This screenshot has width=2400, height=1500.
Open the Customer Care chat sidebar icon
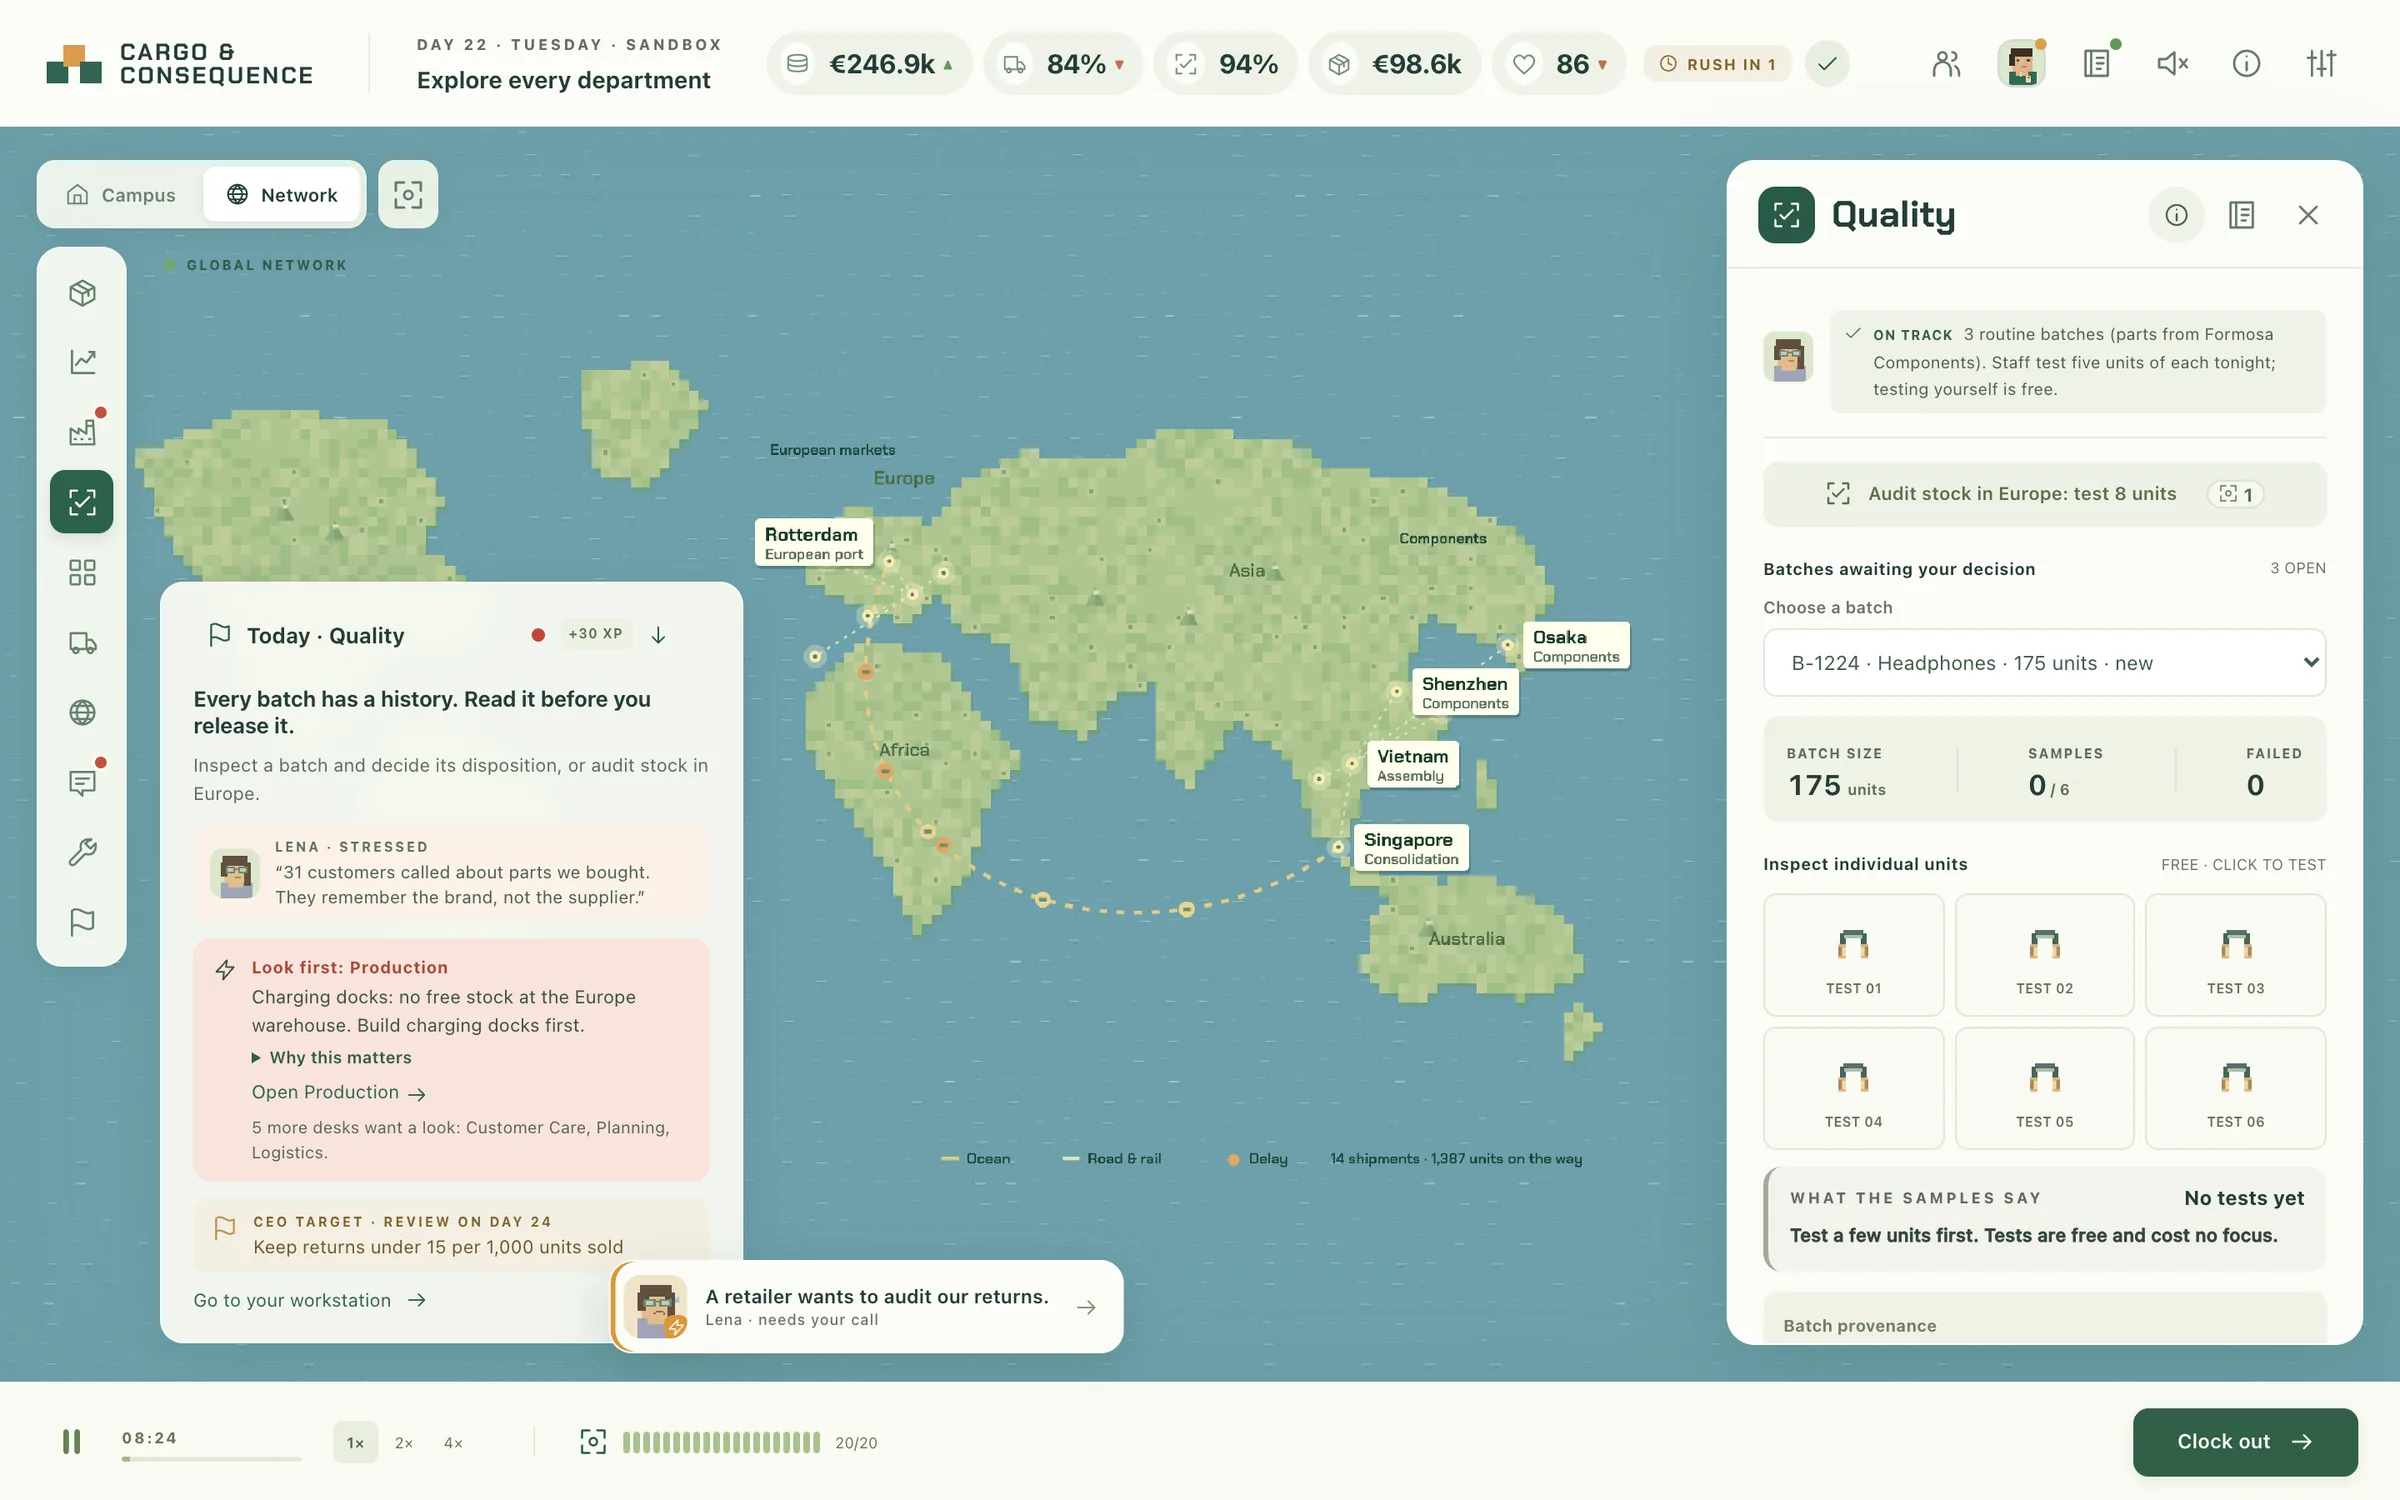point(82,782)
